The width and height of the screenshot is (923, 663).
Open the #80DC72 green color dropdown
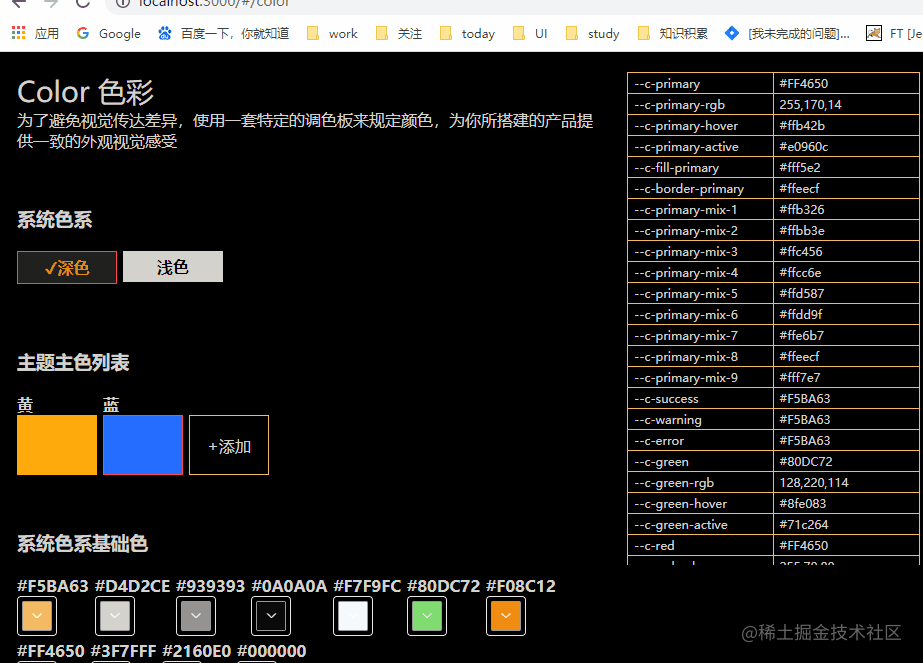tap(426, 616)
